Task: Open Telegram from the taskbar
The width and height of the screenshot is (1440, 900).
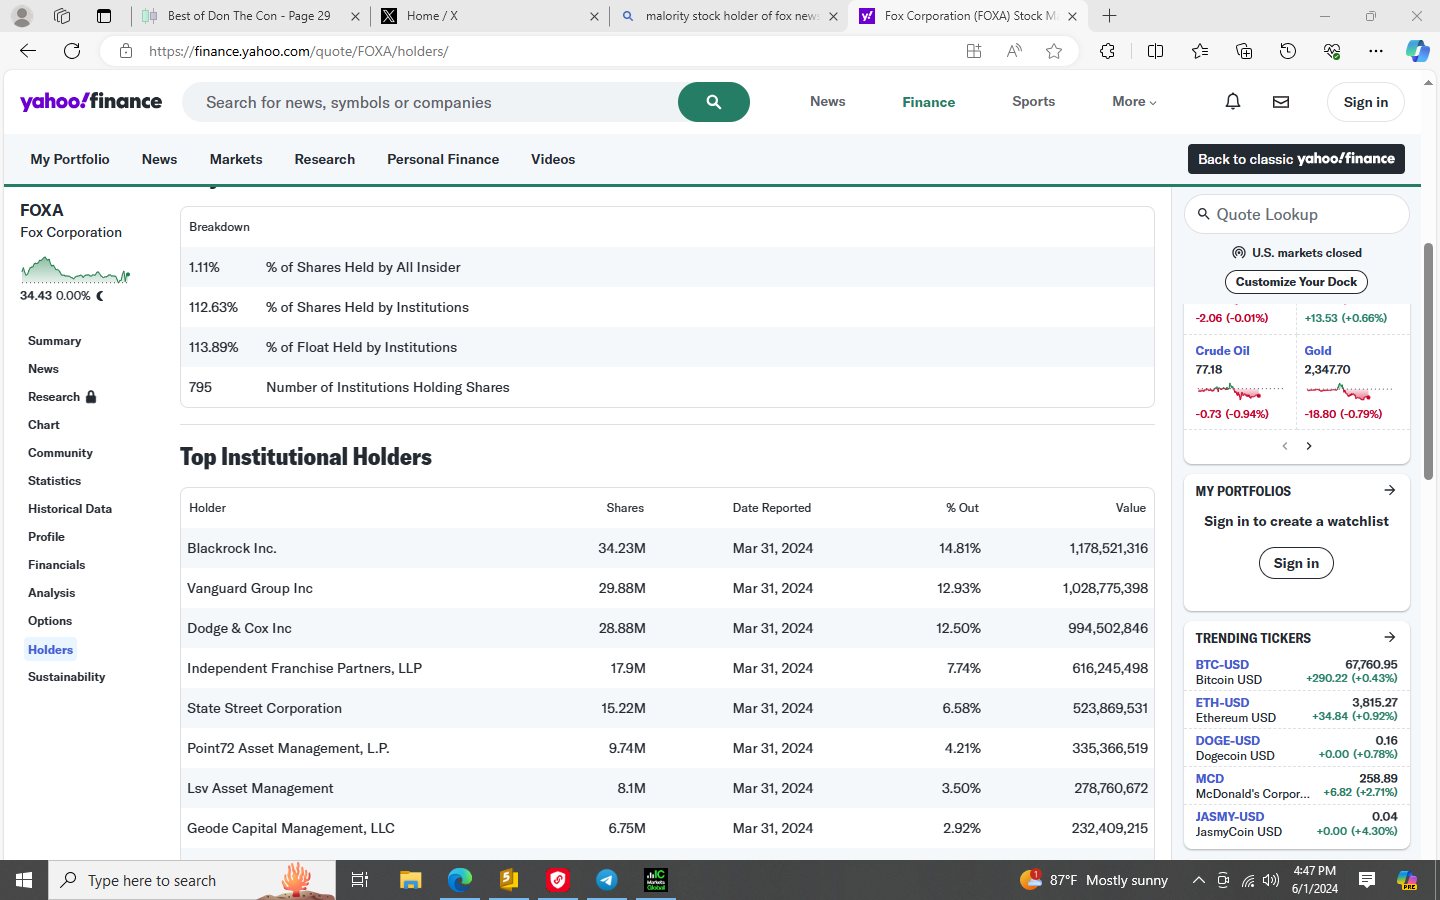Action: click(607, 880)
